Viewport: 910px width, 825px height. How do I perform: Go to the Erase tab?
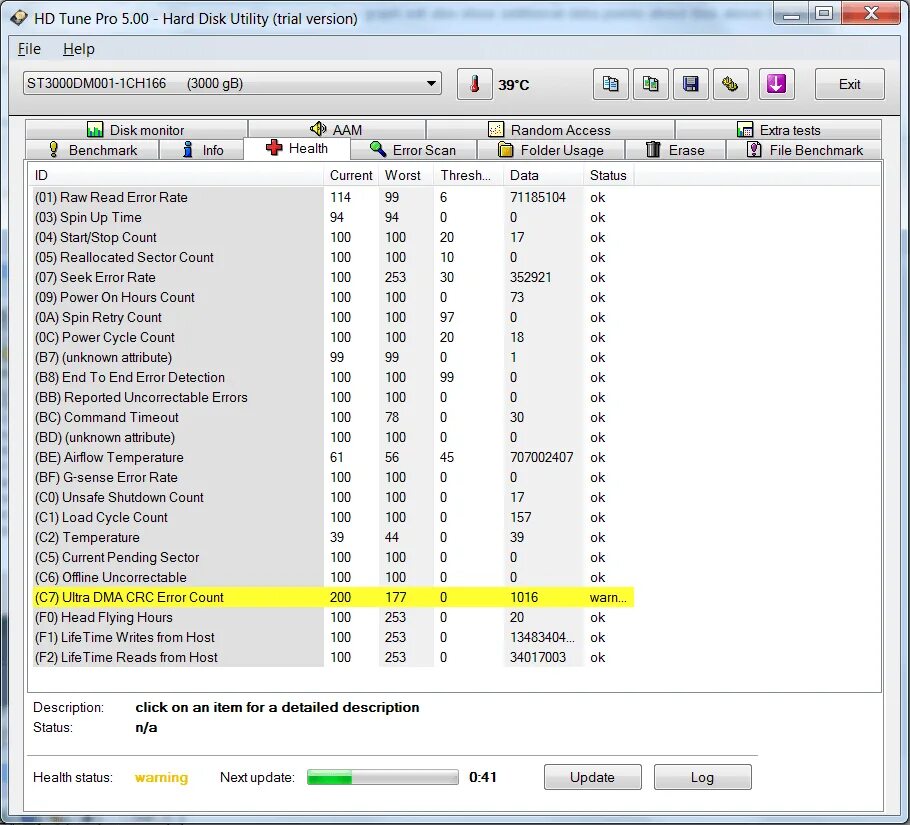point(675,150)
